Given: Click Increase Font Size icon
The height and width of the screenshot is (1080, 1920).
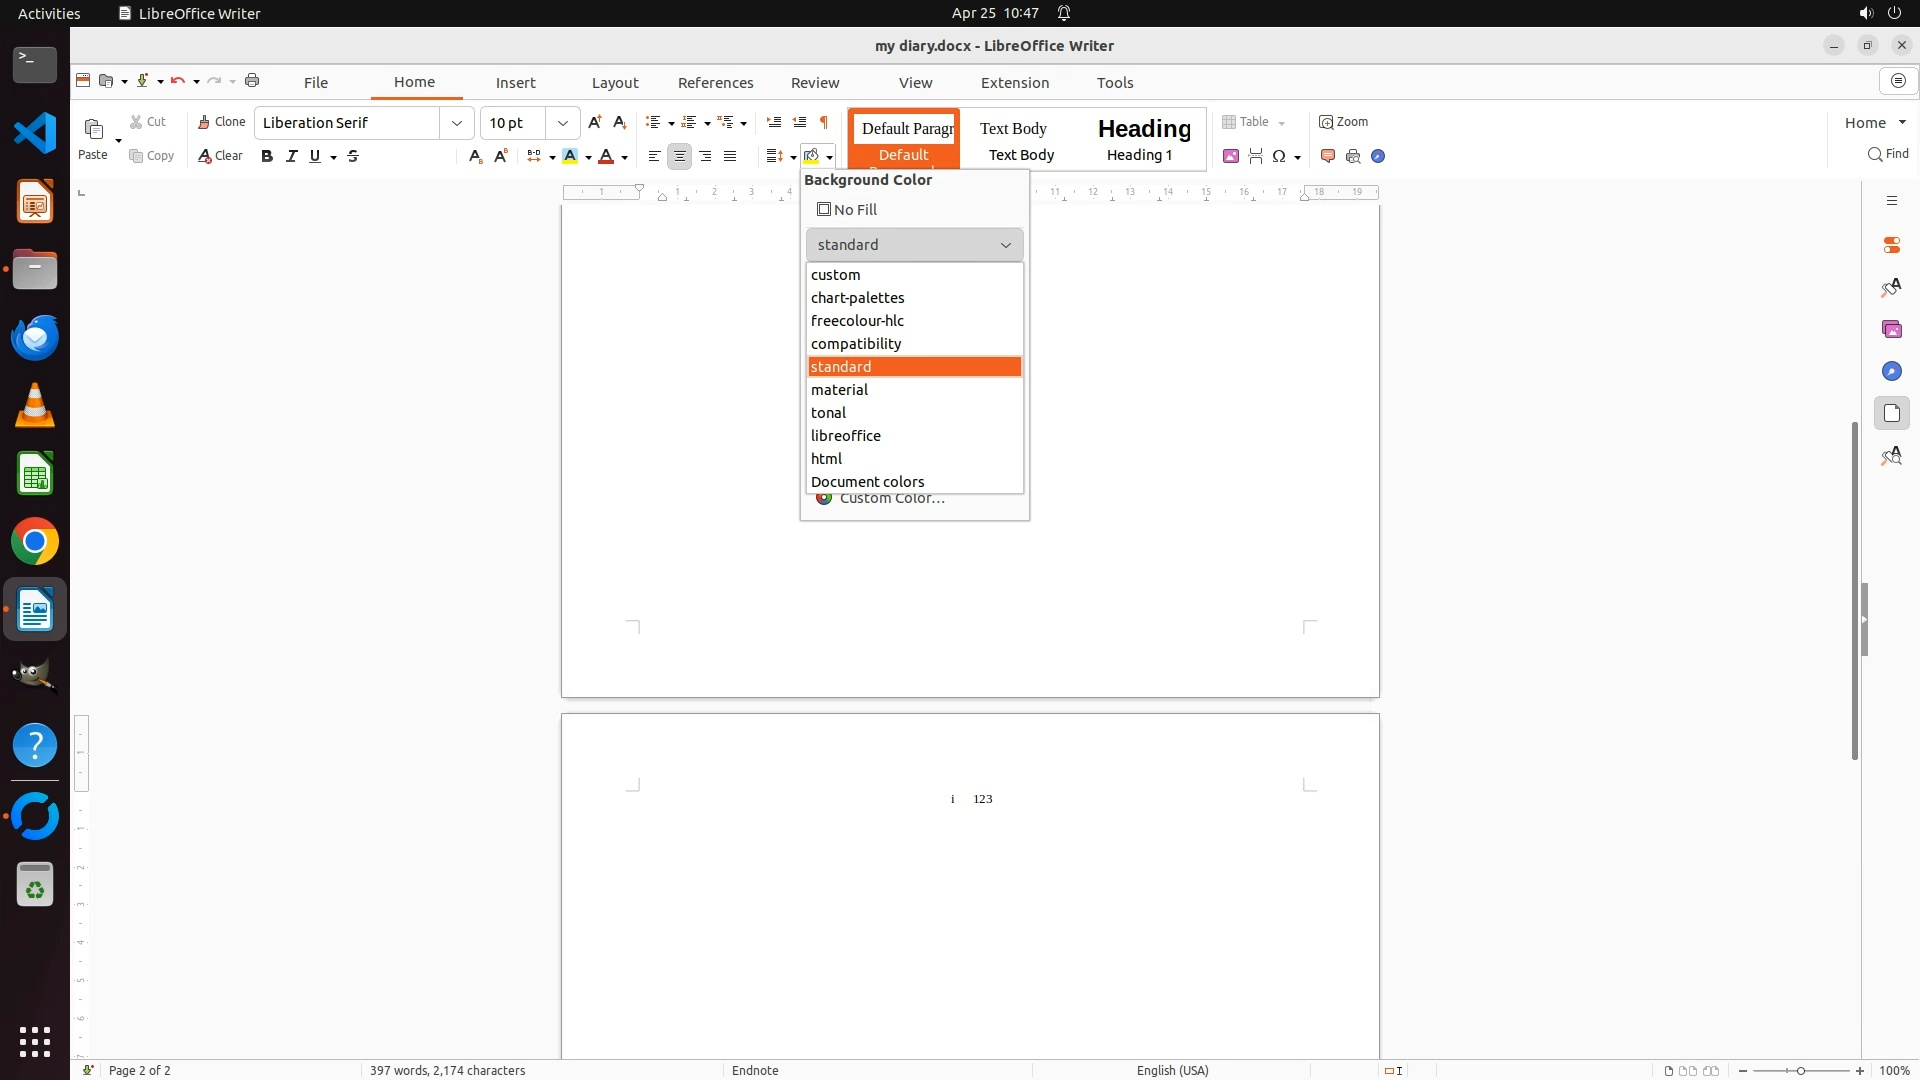Looking at the screenshot, I should [594, 122].
